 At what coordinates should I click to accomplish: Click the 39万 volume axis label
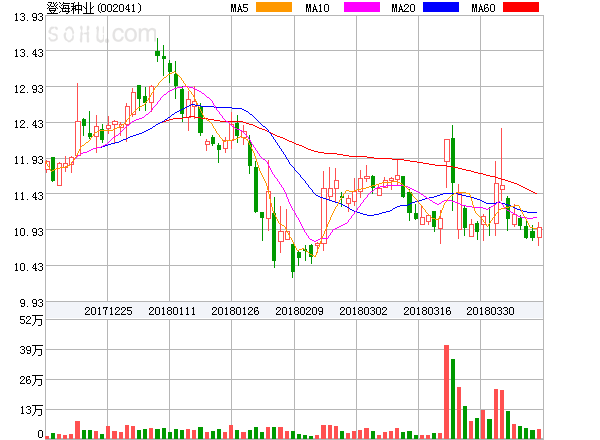click(31, 350)
